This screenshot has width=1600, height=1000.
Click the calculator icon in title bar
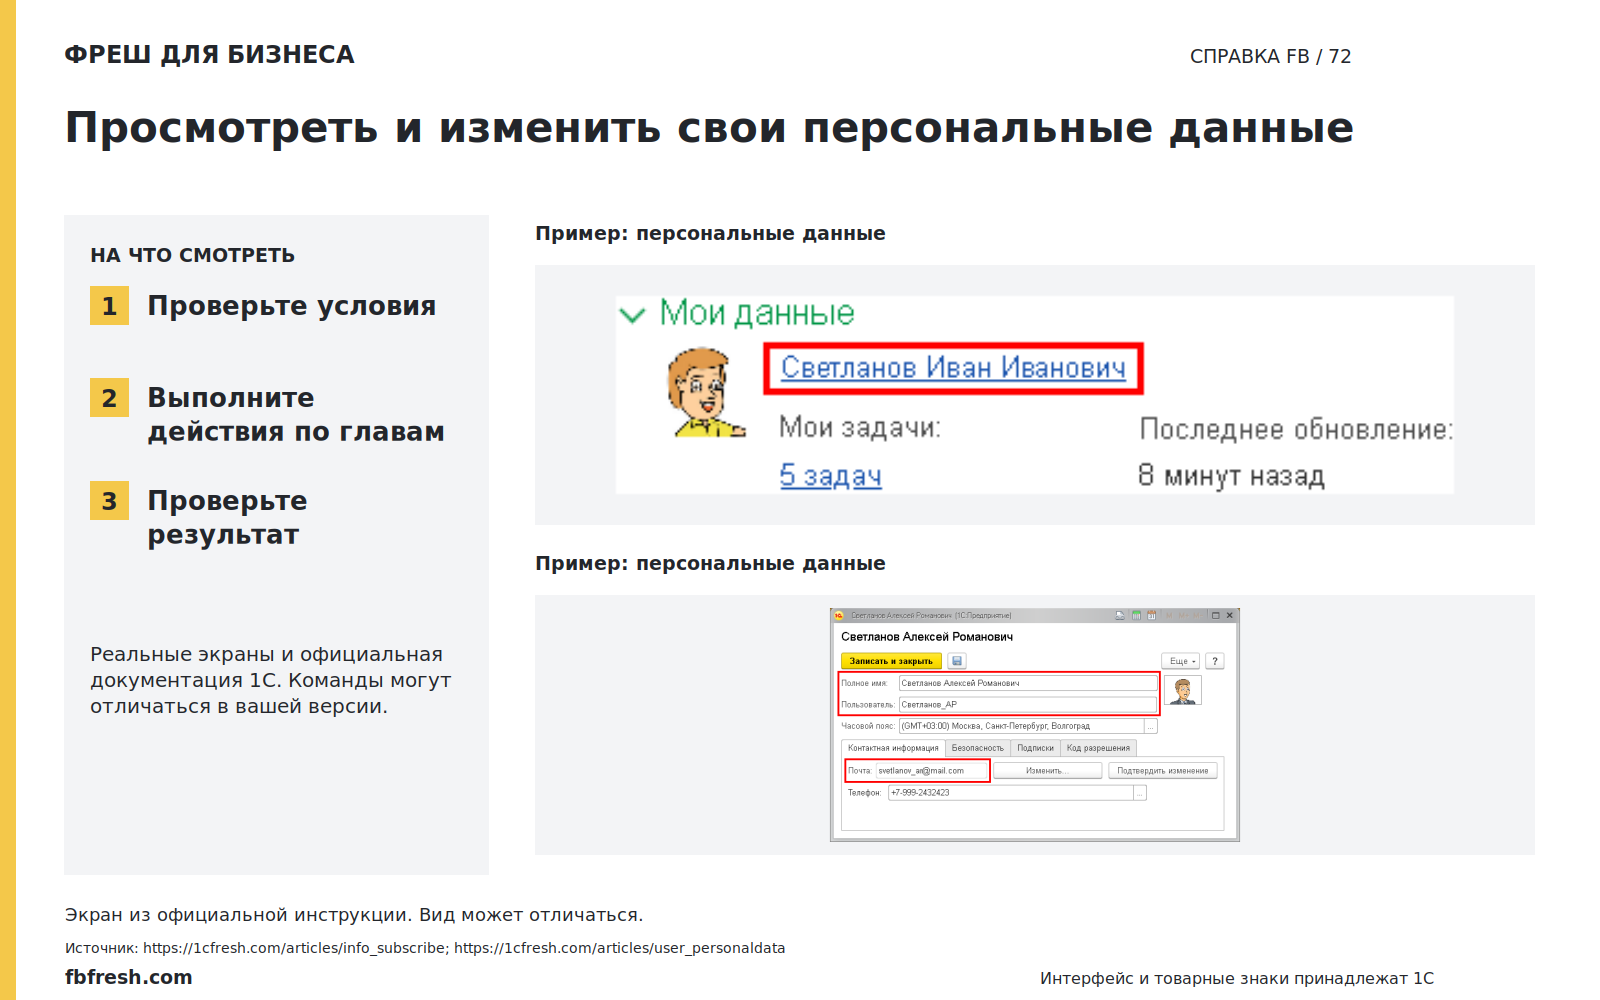click(x=1136, y=615)
